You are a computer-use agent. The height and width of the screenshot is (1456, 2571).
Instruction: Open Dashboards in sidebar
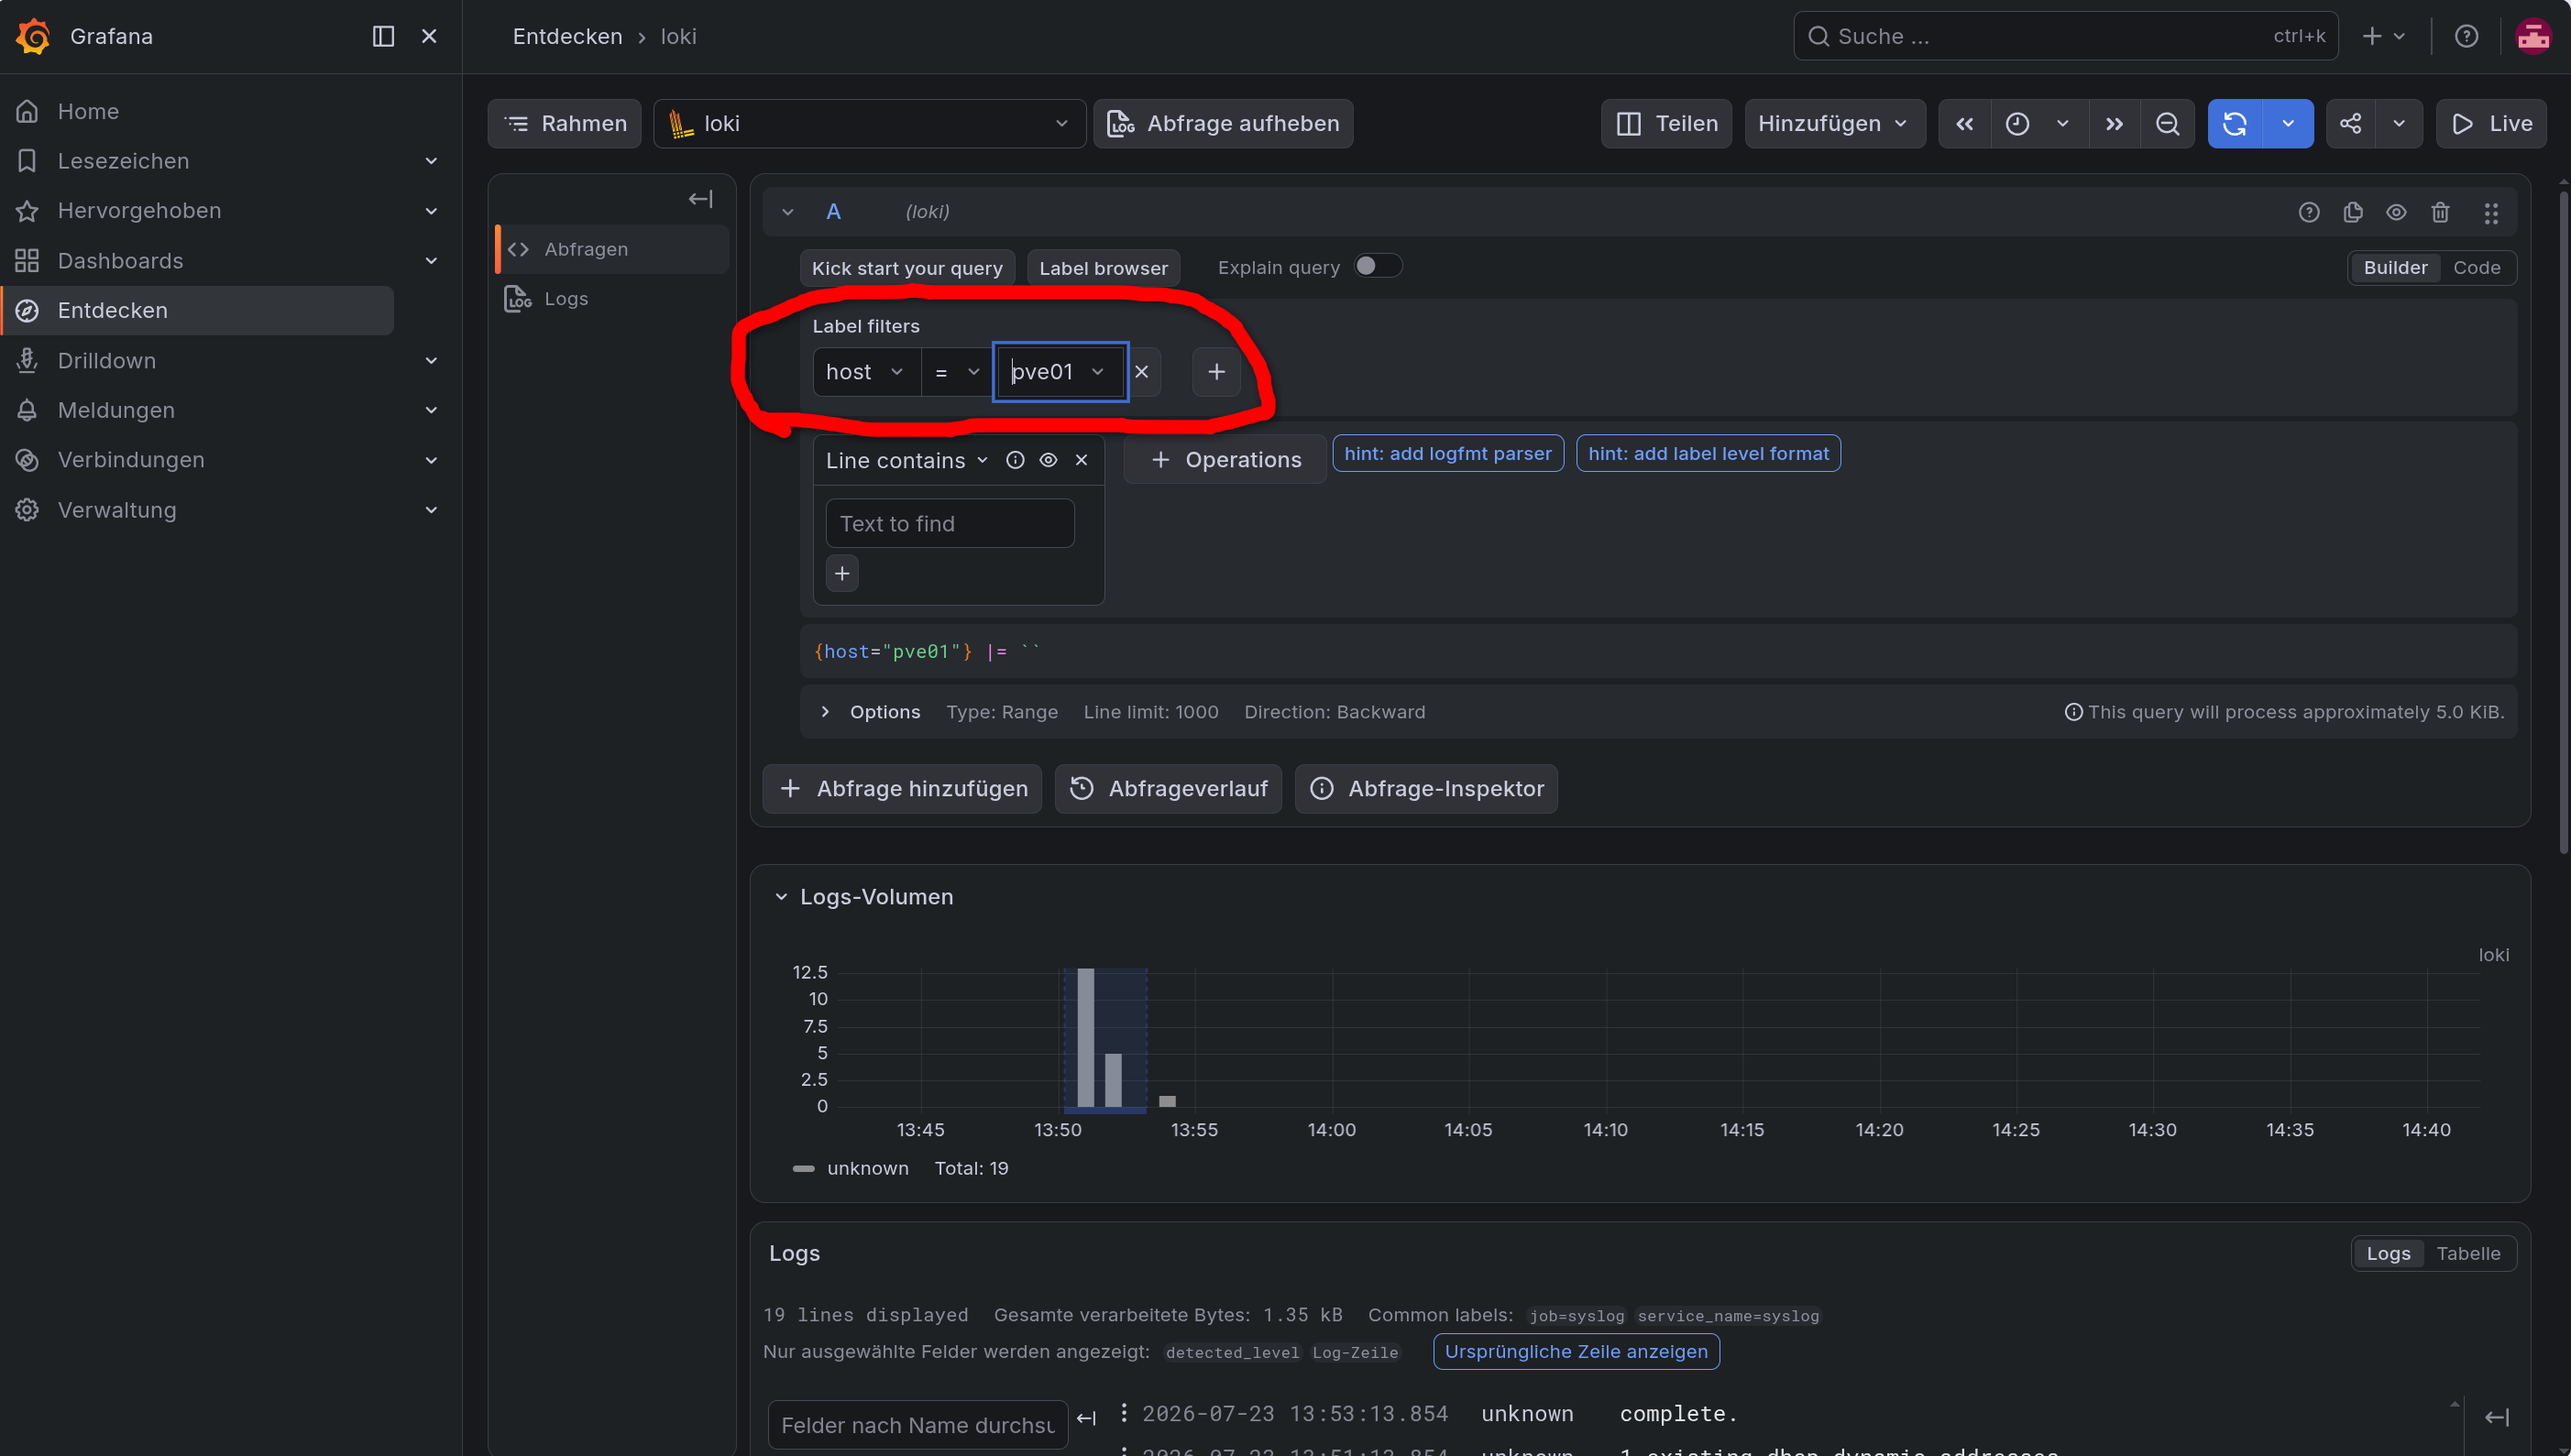coord(120,261)
